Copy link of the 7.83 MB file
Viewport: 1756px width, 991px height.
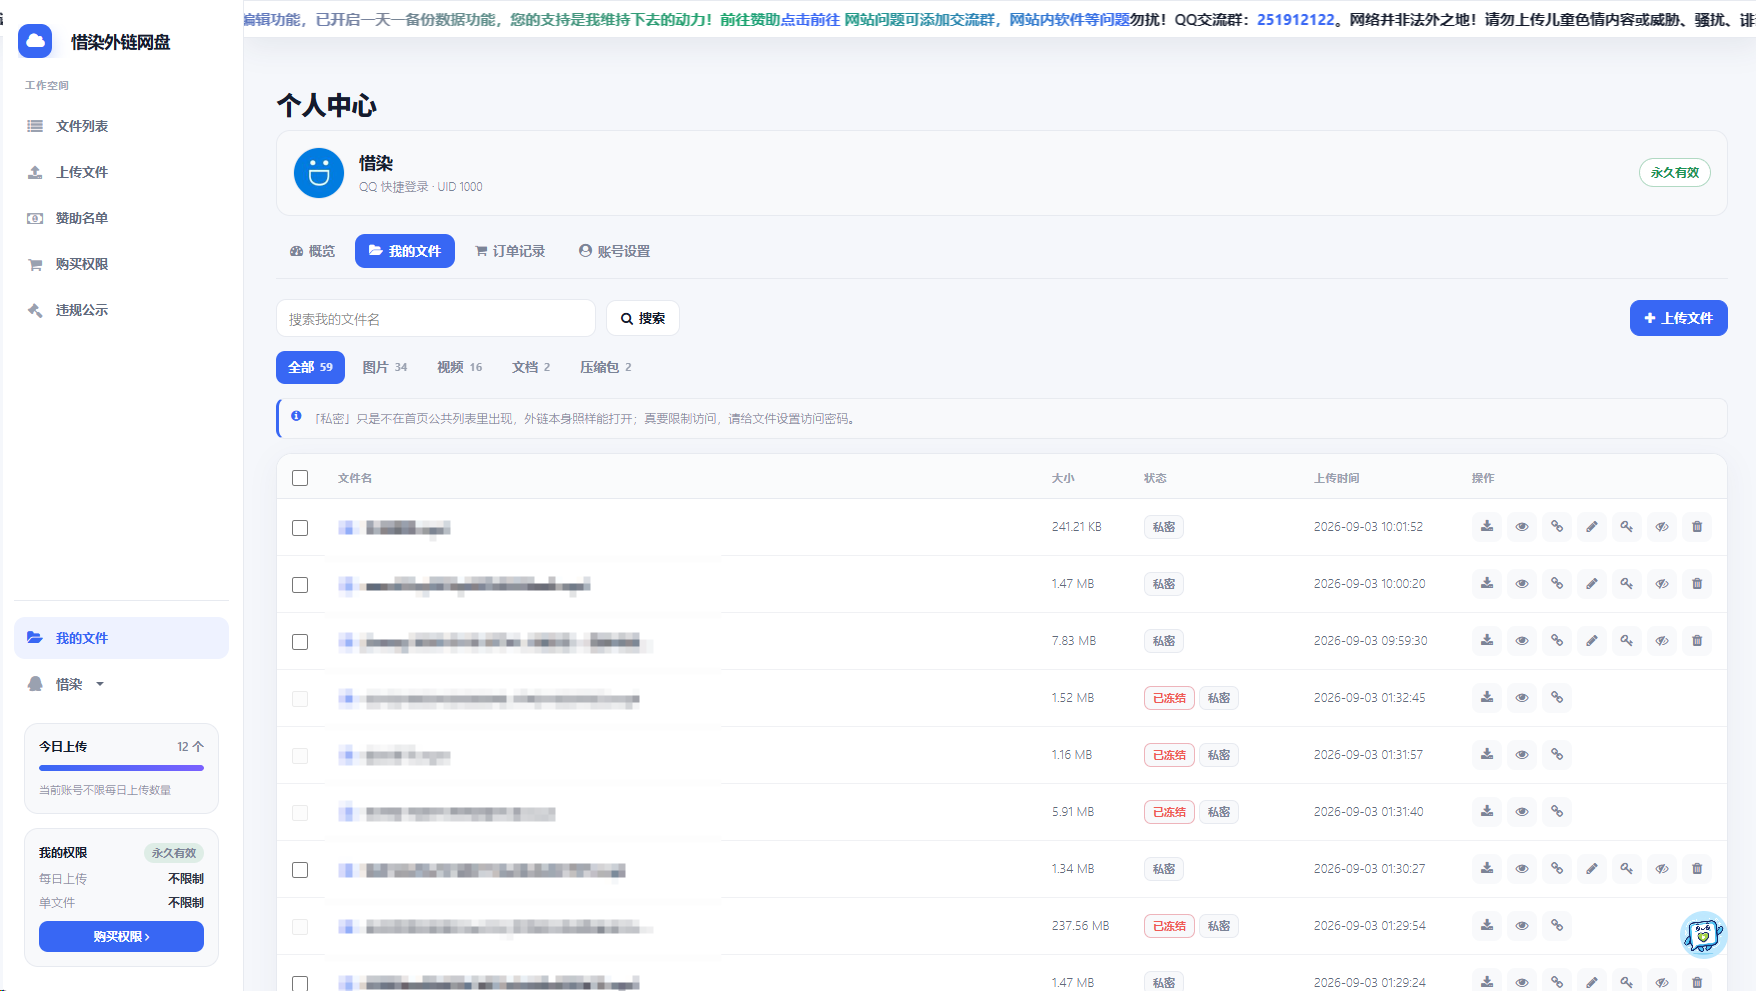click(1557, 641)
